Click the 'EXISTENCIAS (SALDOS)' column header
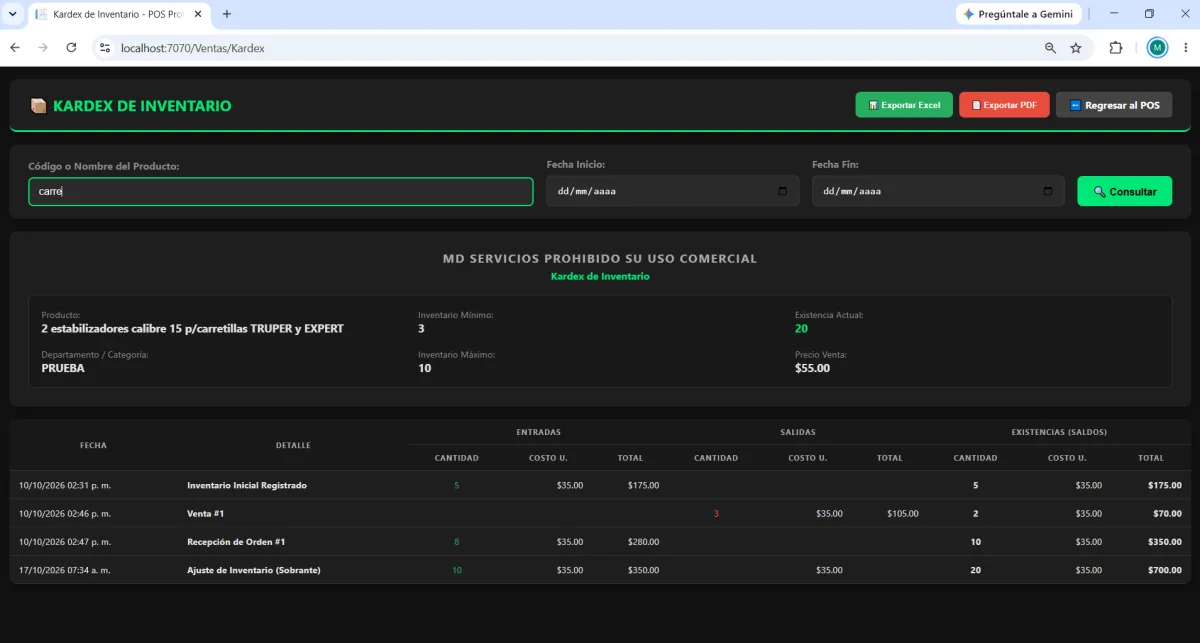This screenshot has height=643, width=1200. pos(1059,432)
